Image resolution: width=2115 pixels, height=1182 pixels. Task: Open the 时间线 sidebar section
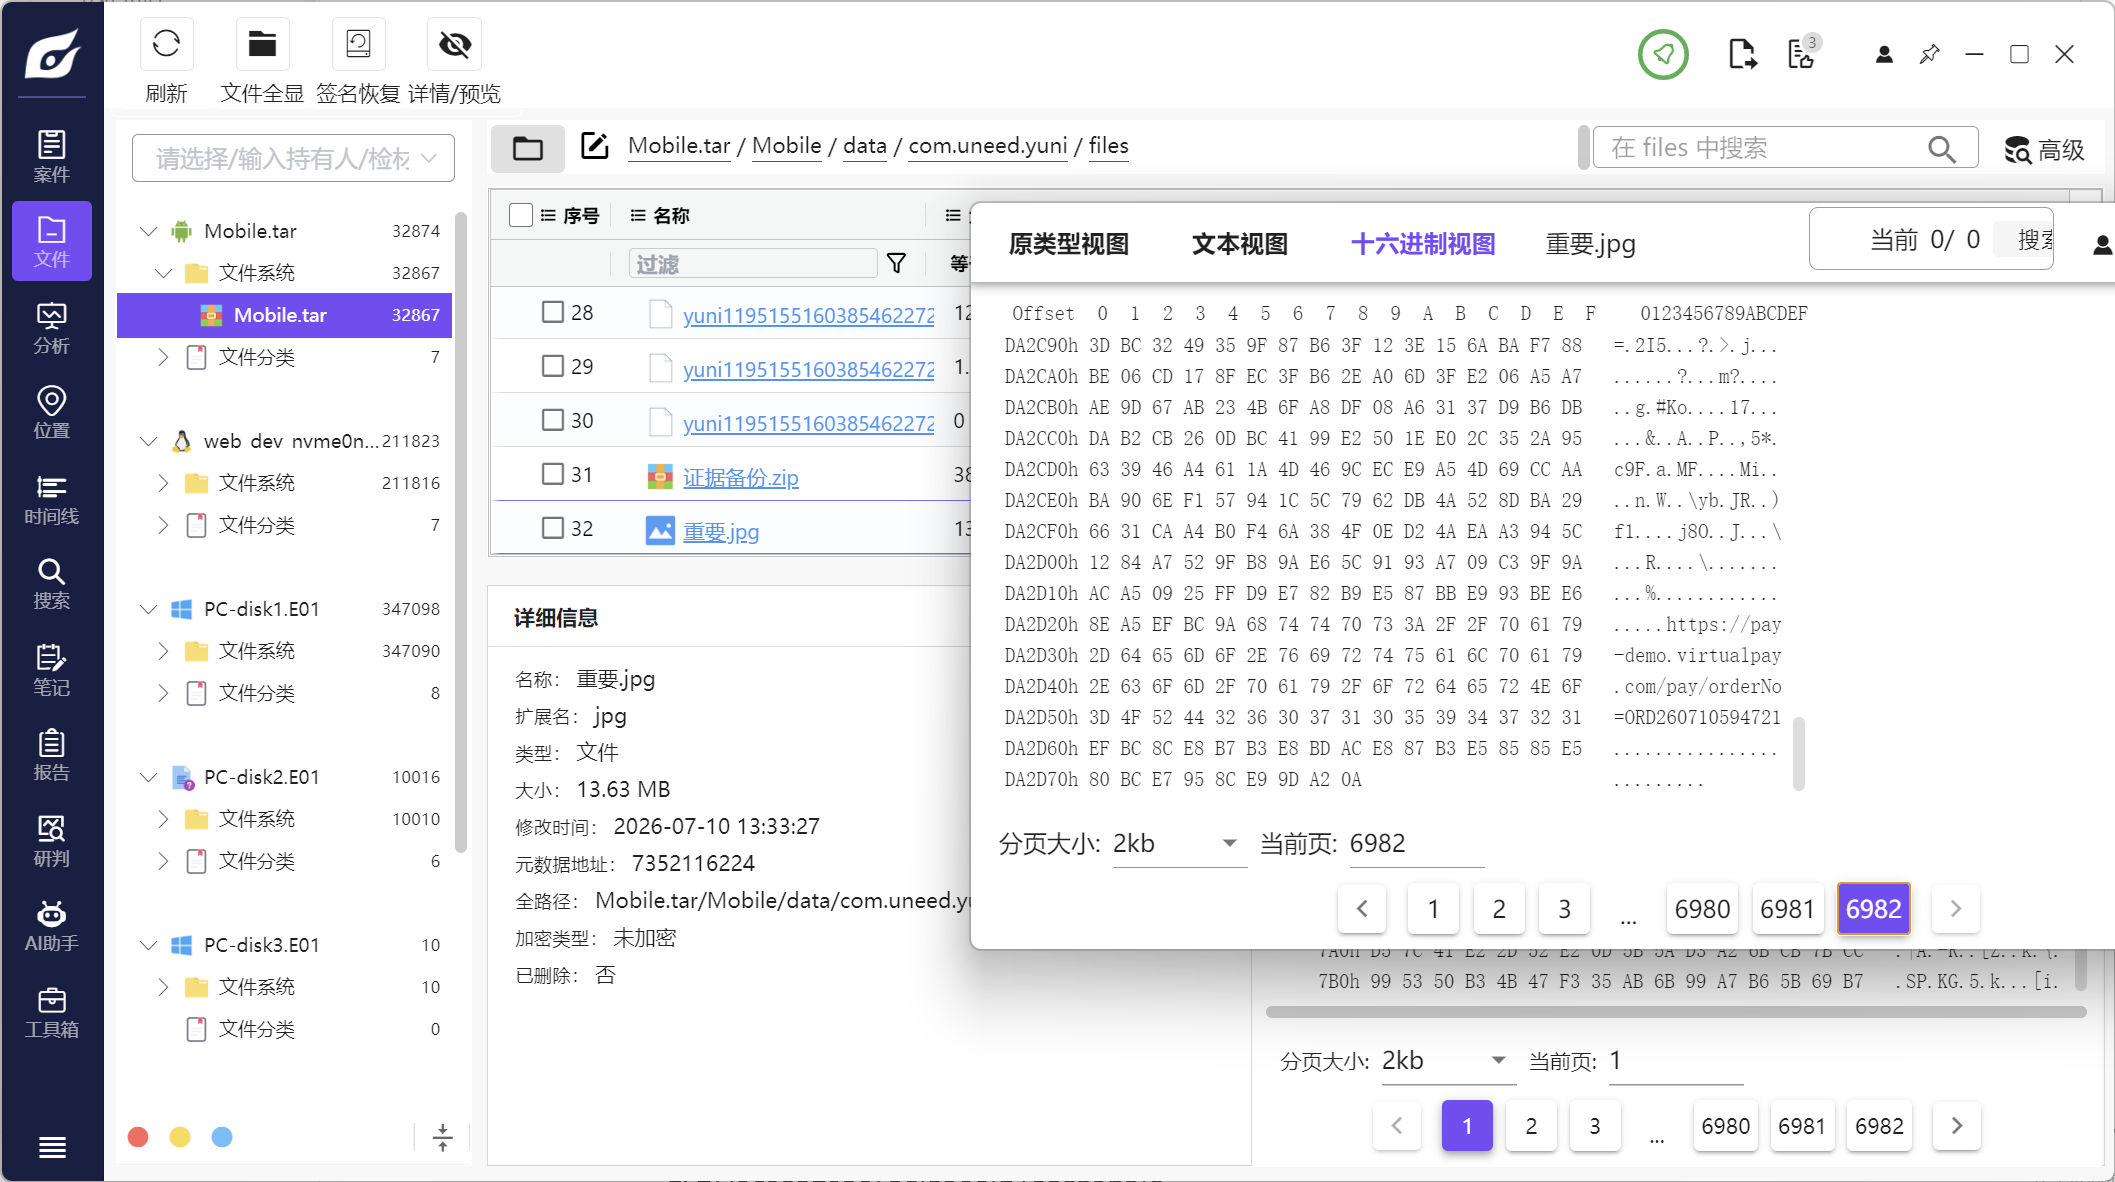(x=52, y=499)
